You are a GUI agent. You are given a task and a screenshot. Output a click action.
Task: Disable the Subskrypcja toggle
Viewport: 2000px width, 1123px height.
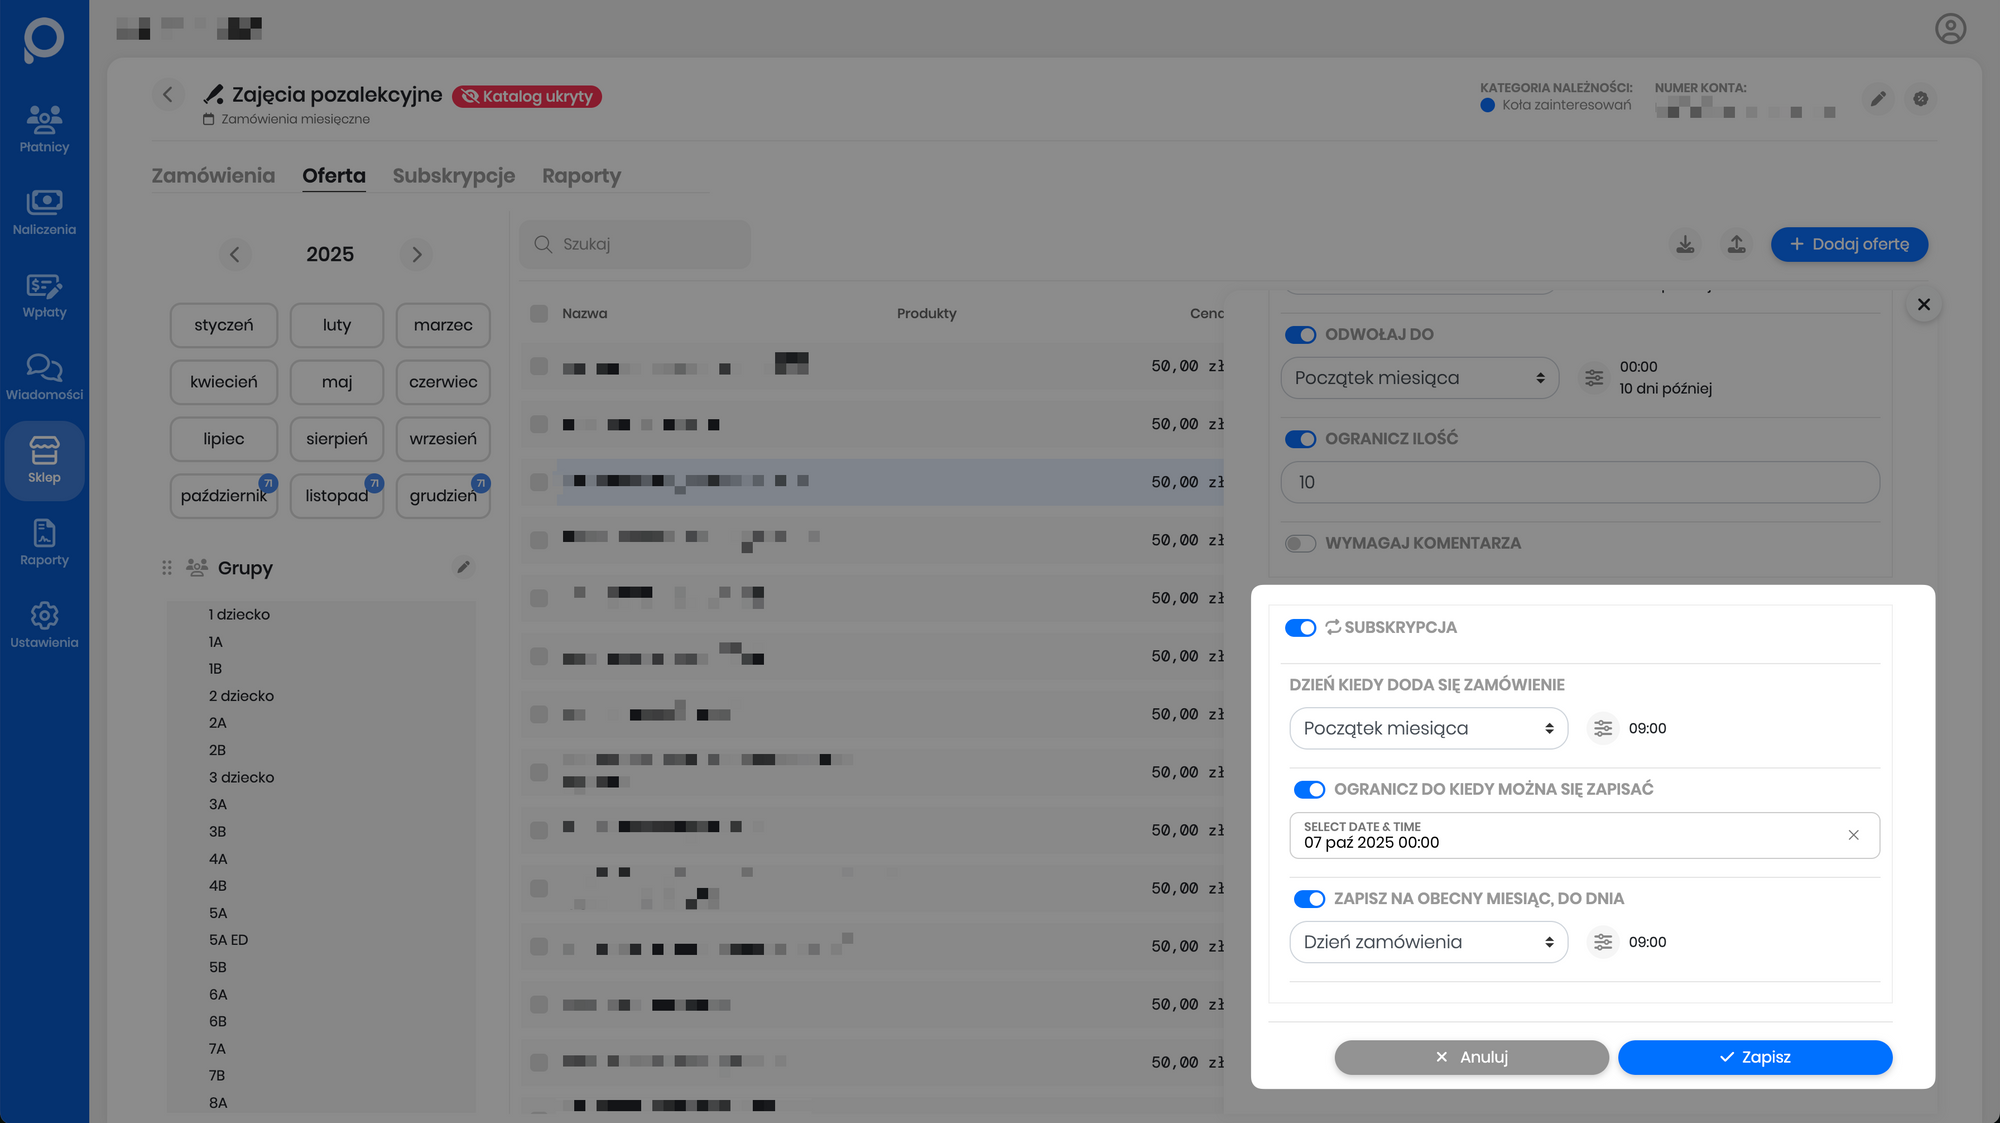click(1300, 628)
